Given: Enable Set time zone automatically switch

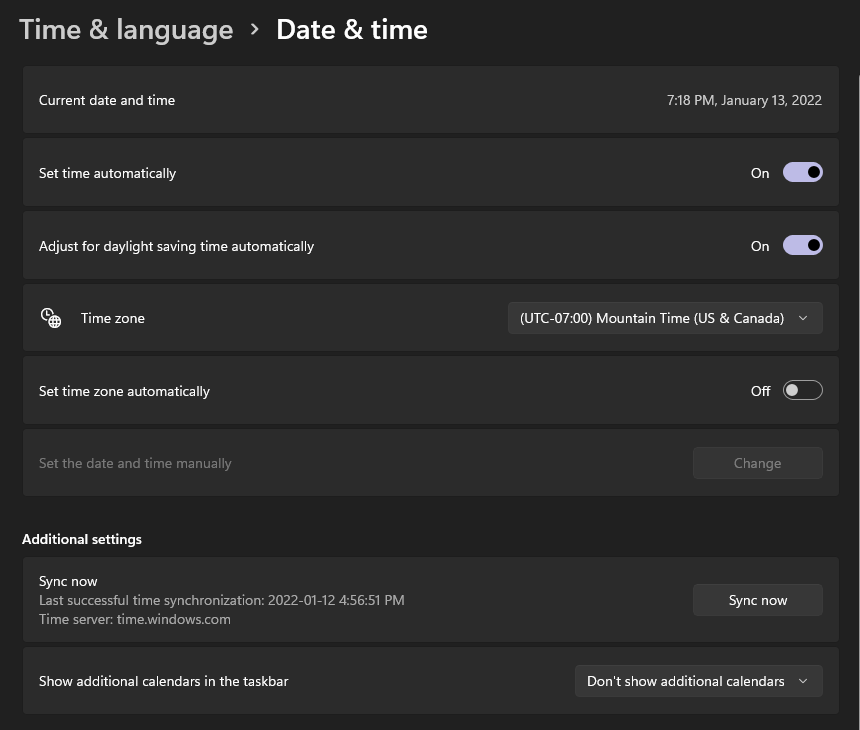Looking at the screenshot, I should (x=802, y=391).
